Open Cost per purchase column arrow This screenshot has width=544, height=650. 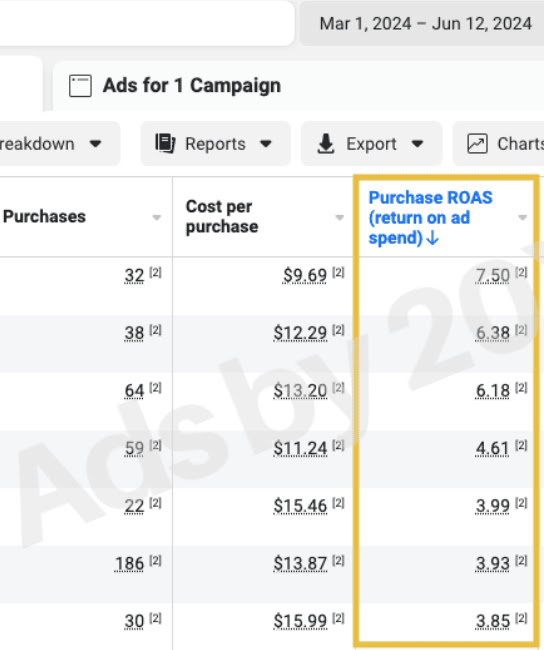click(340, 218)
